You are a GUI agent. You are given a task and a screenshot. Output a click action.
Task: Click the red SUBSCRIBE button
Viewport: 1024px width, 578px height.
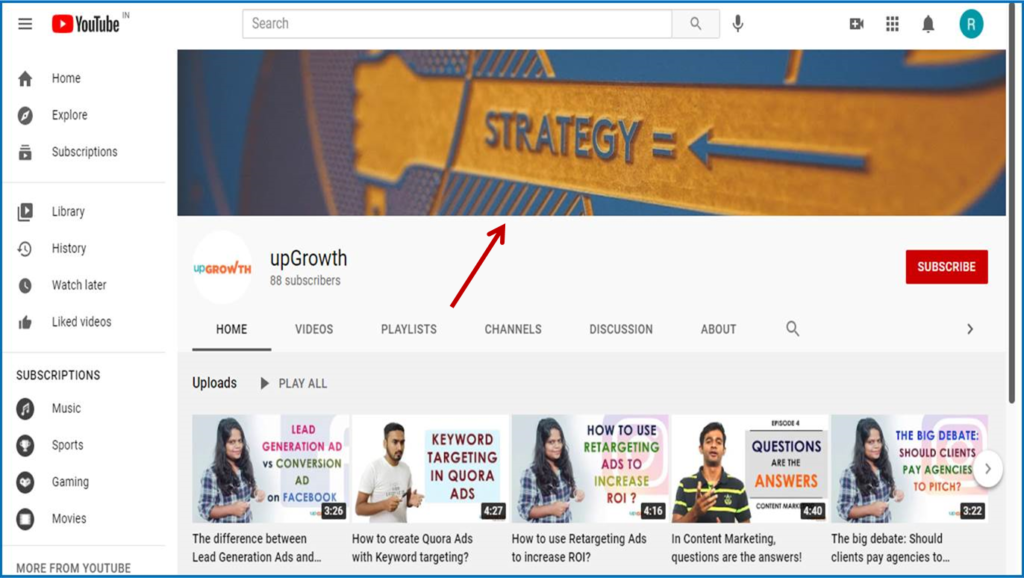tap(946, 266)
